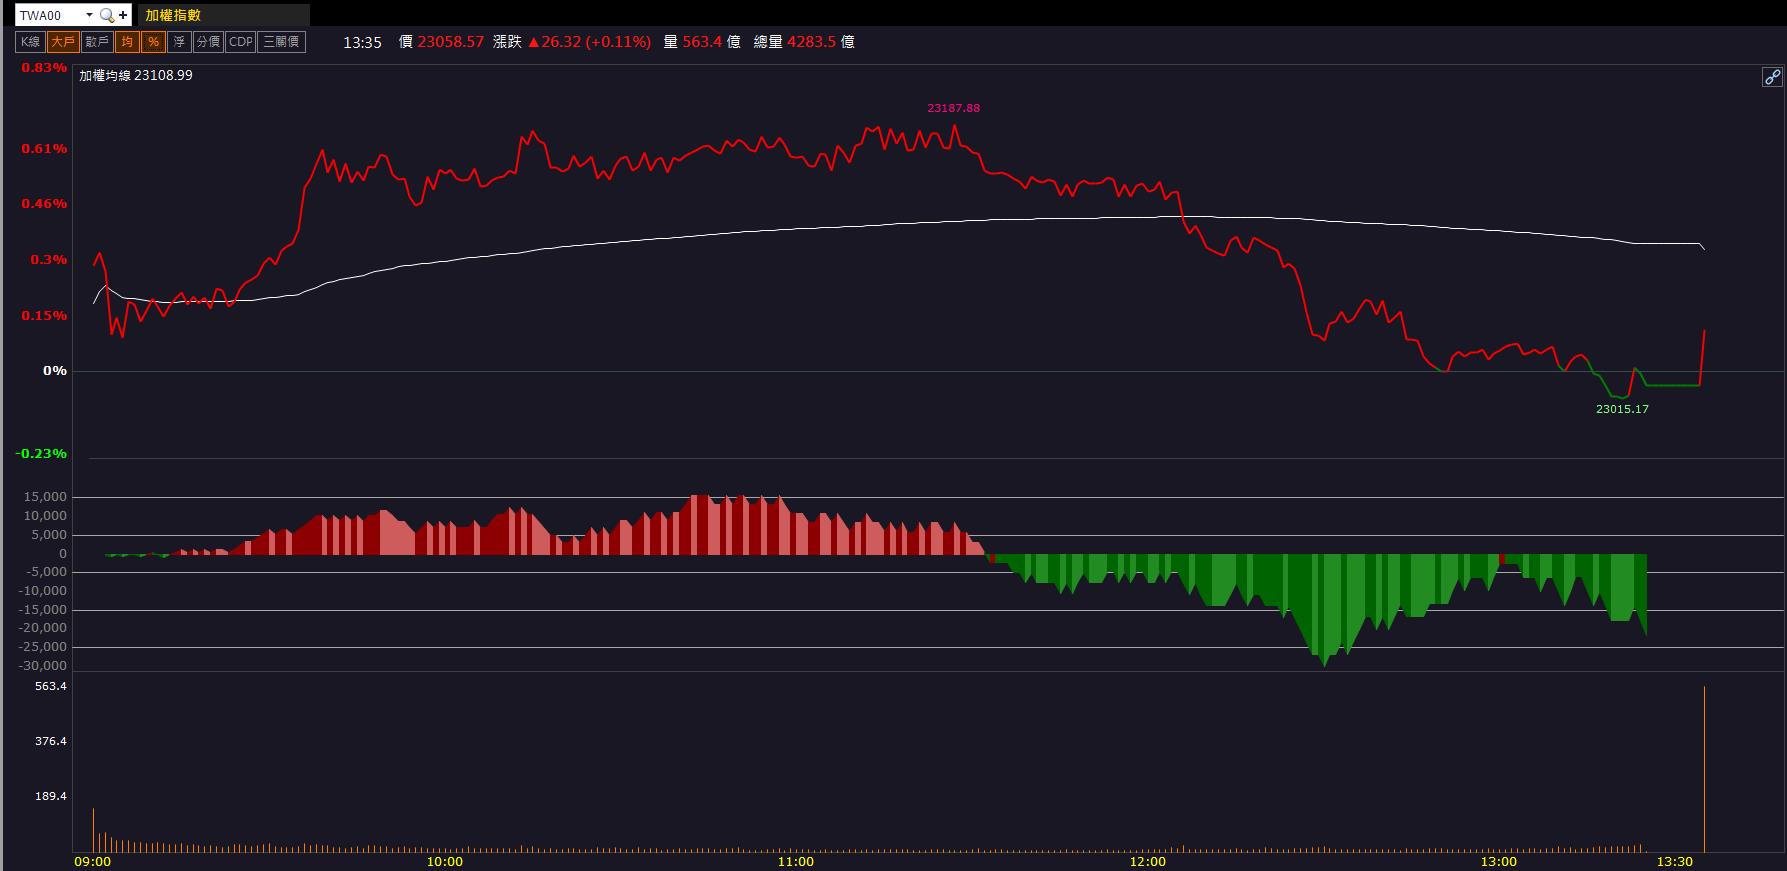The image size is (1787, 871).
Task: Toggle the 大戶 indicator off
Action: point(63,42)
